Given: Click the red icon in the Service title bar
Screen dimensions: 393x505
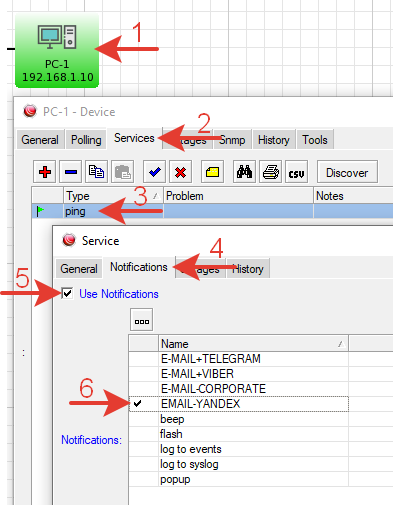Looking at the screenshot, I should coord(69,240).
